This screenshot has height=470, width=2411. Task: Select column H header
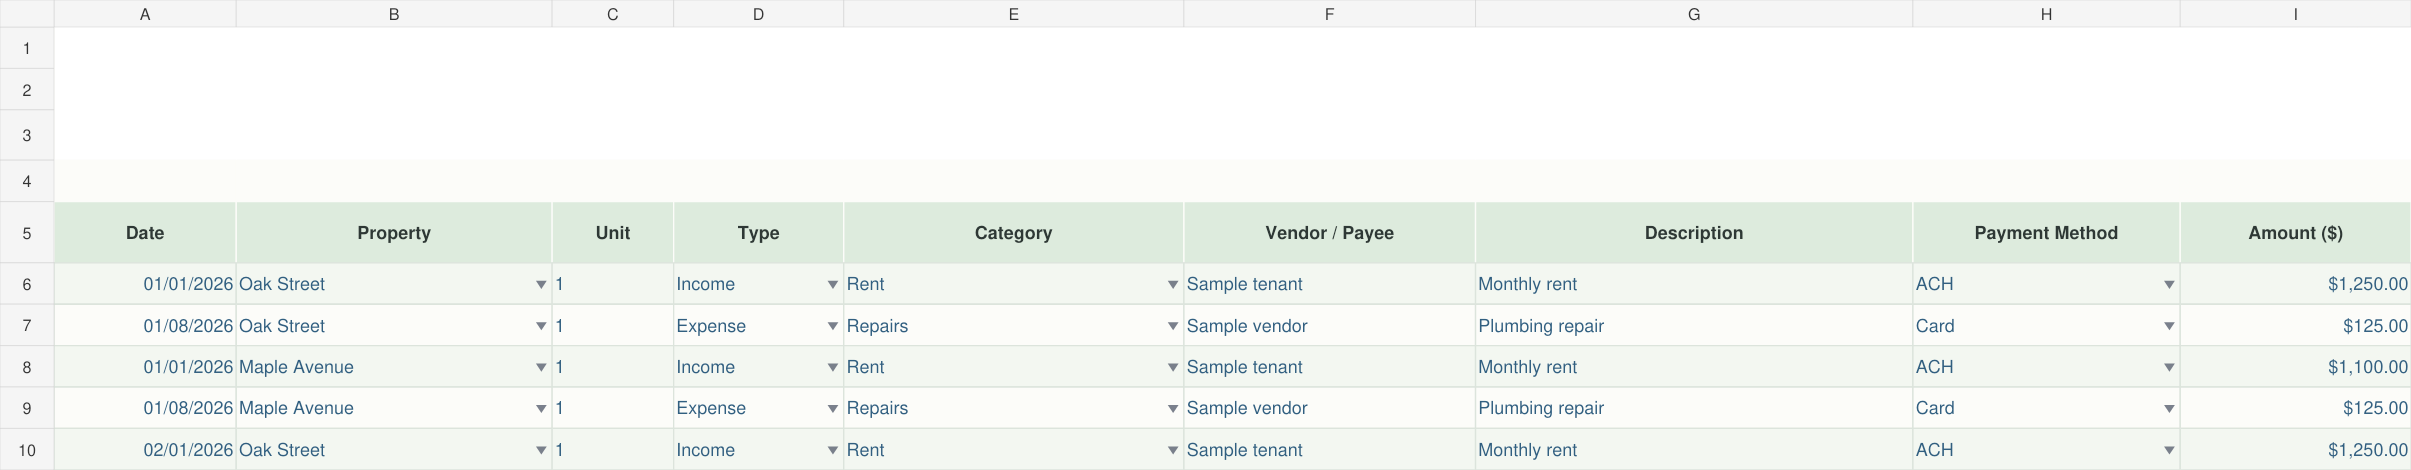pos(2046,14)
